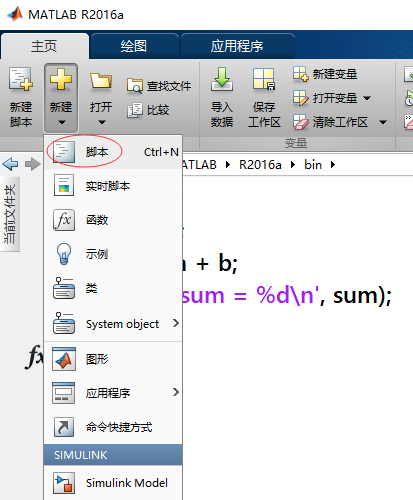This screenshot has width=413, height=500.
Task: Click Open Variable (打开变量) icon
Action: point(301,98)
